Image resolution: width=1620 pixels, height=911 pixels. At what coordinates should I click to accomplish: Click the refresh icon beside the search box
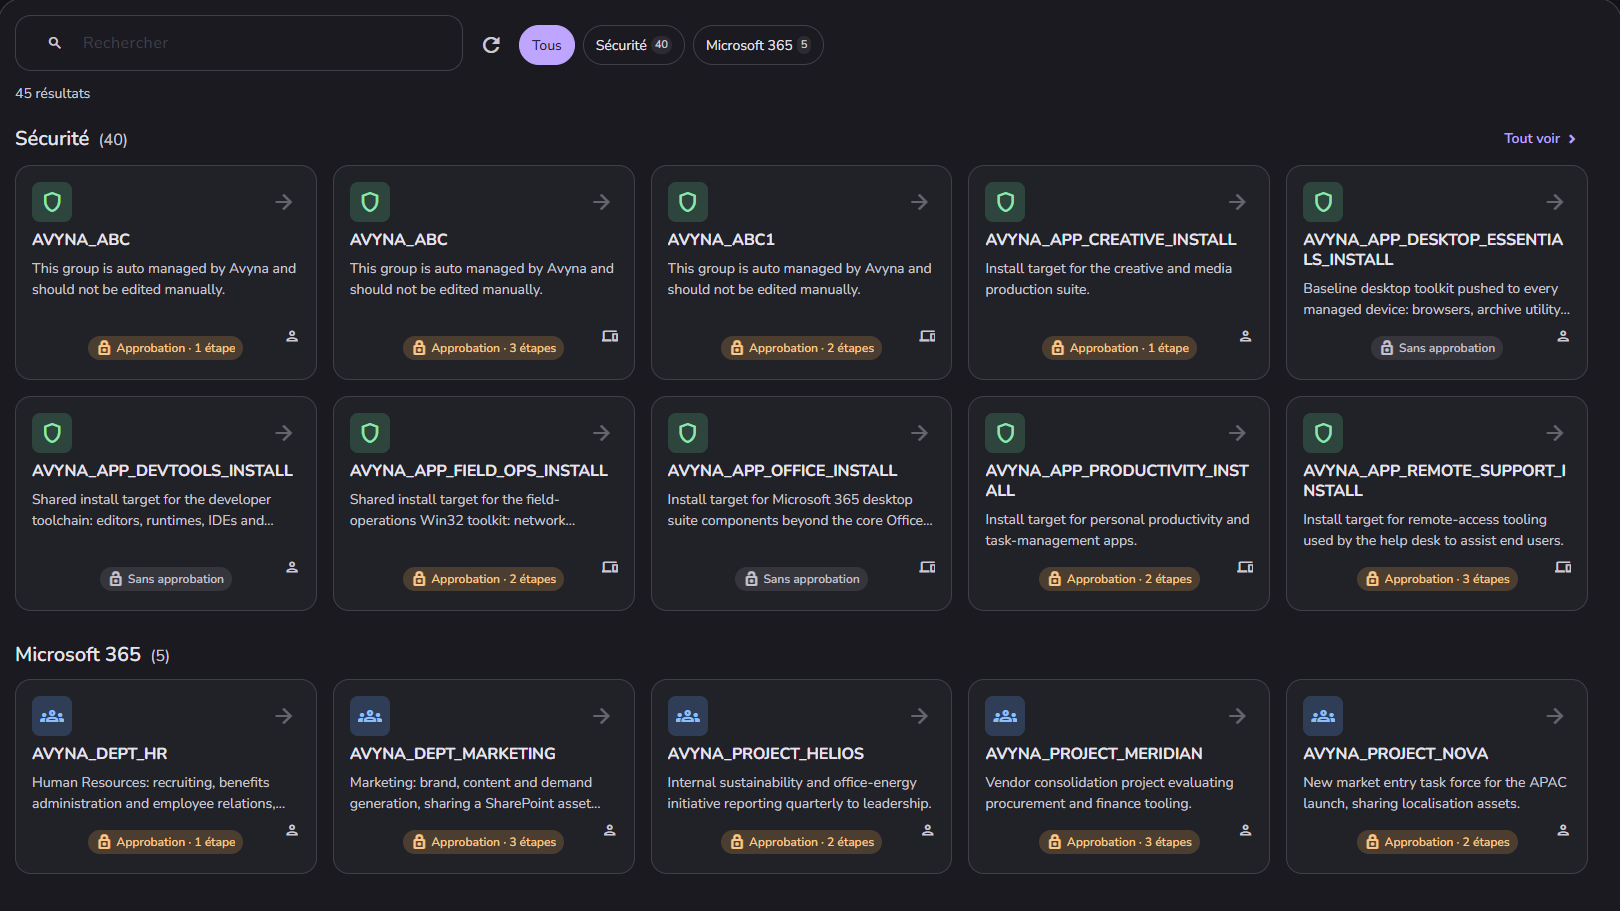click(491, 45)
